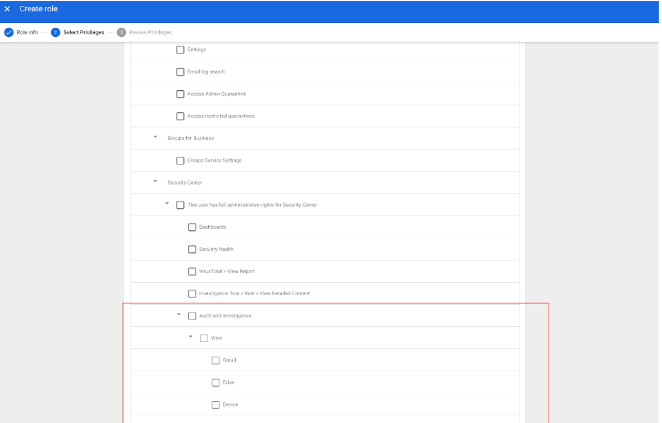Collapse the Audit and Investigation group

179,315
